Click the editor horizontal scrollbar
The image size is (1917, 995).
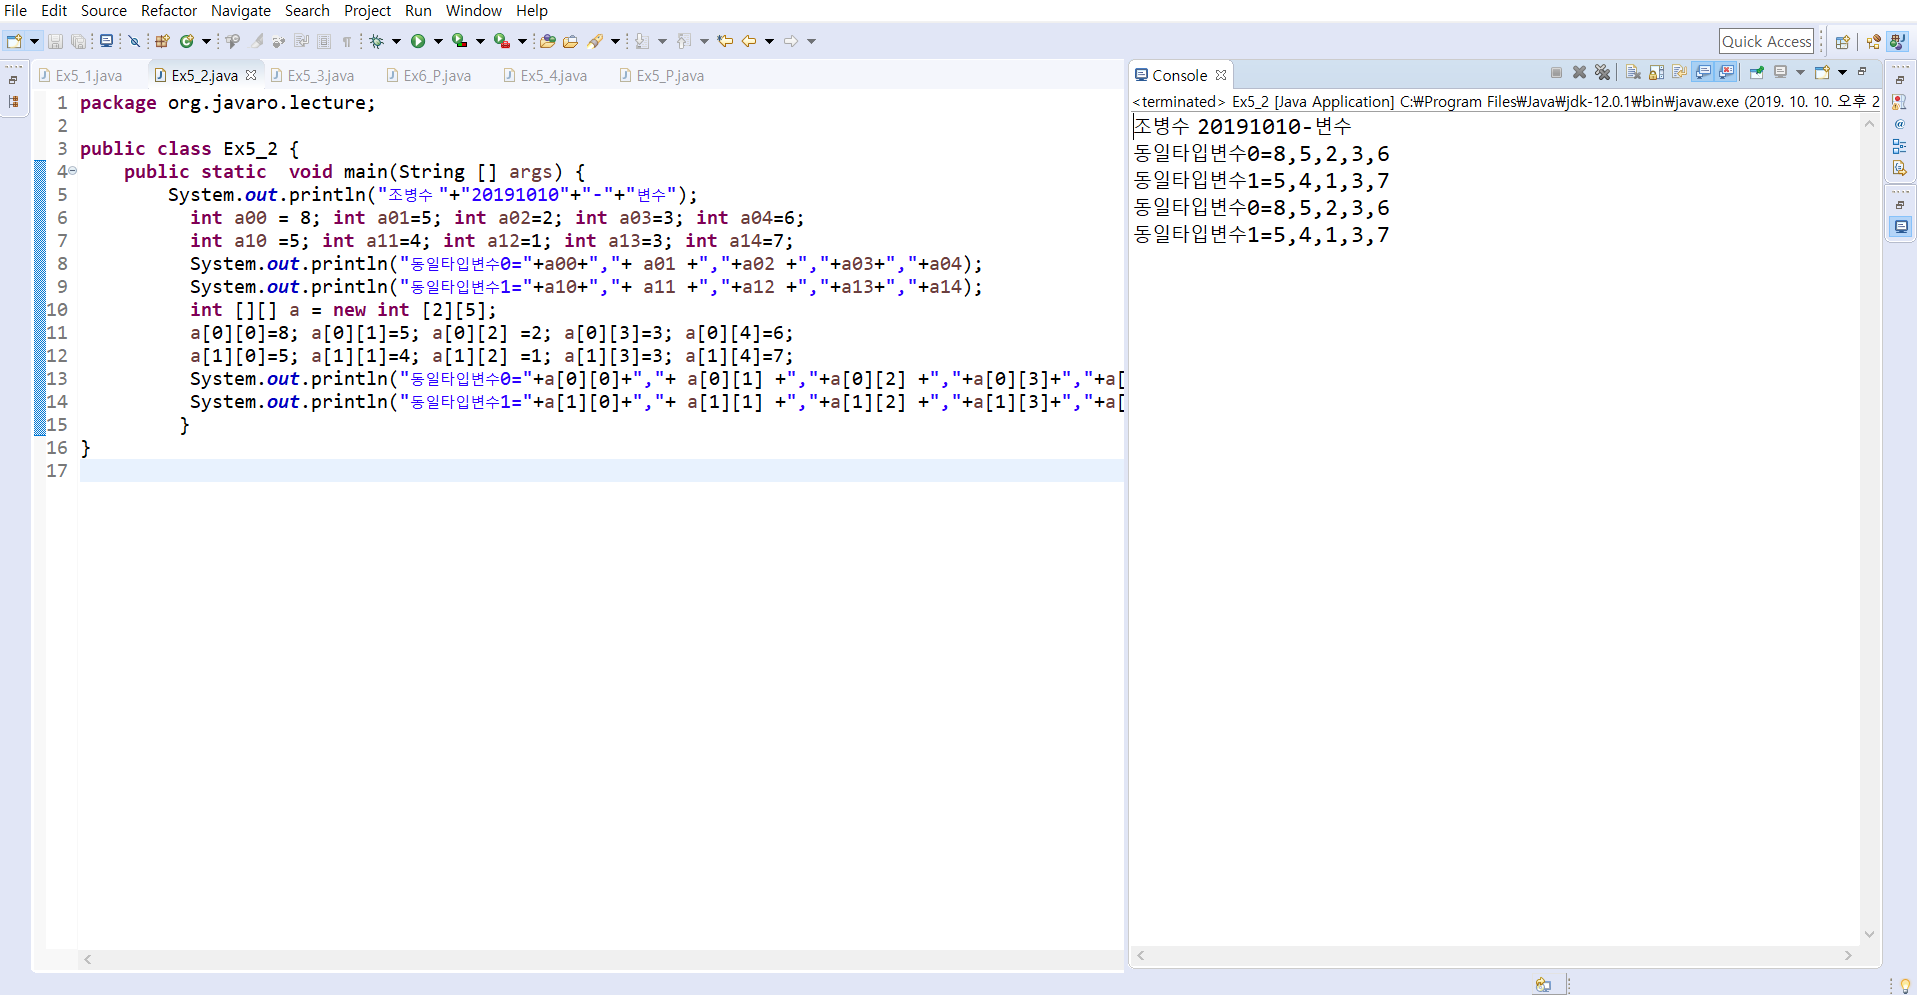tap(602, 959)
